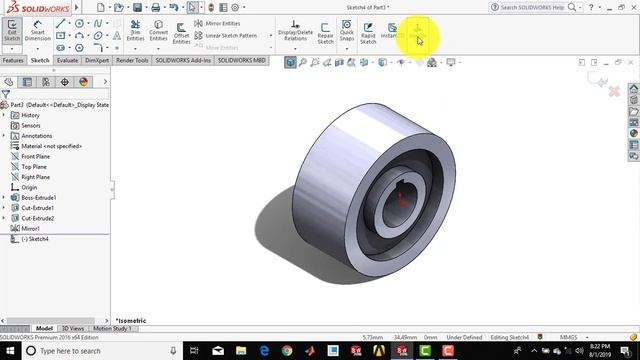
Task: Switch to the Evaluate tab
Action: 67,60
